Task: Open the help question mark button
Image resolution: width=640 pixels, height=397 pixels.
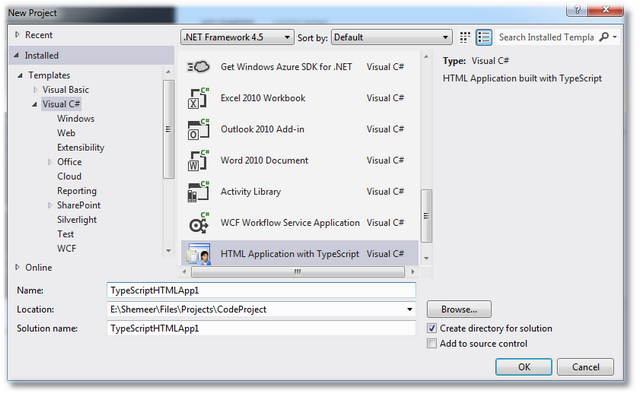Action: point(577,9)
